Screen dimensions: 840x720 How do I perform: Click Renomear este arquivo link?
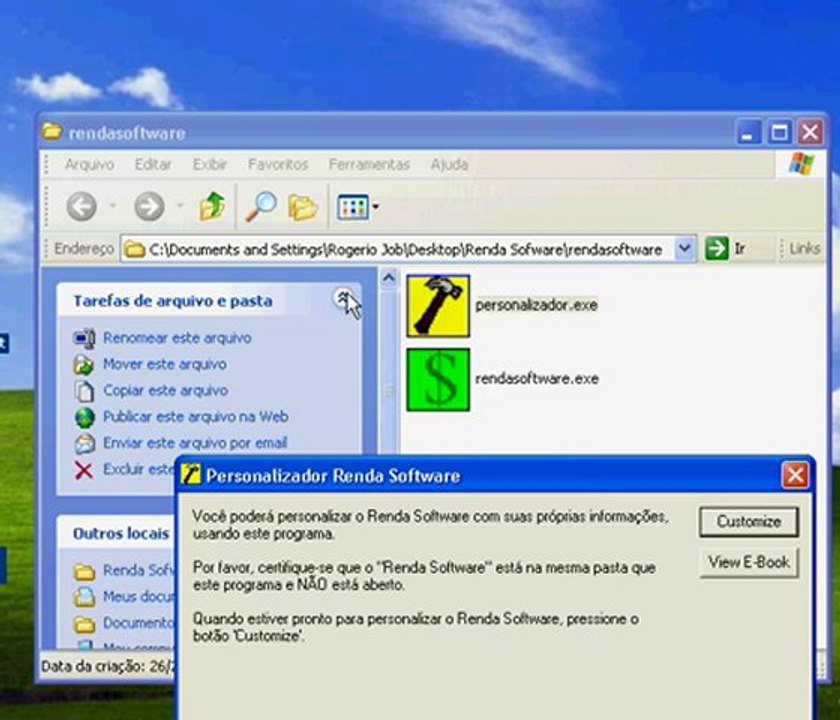click(x=177, y=338)
